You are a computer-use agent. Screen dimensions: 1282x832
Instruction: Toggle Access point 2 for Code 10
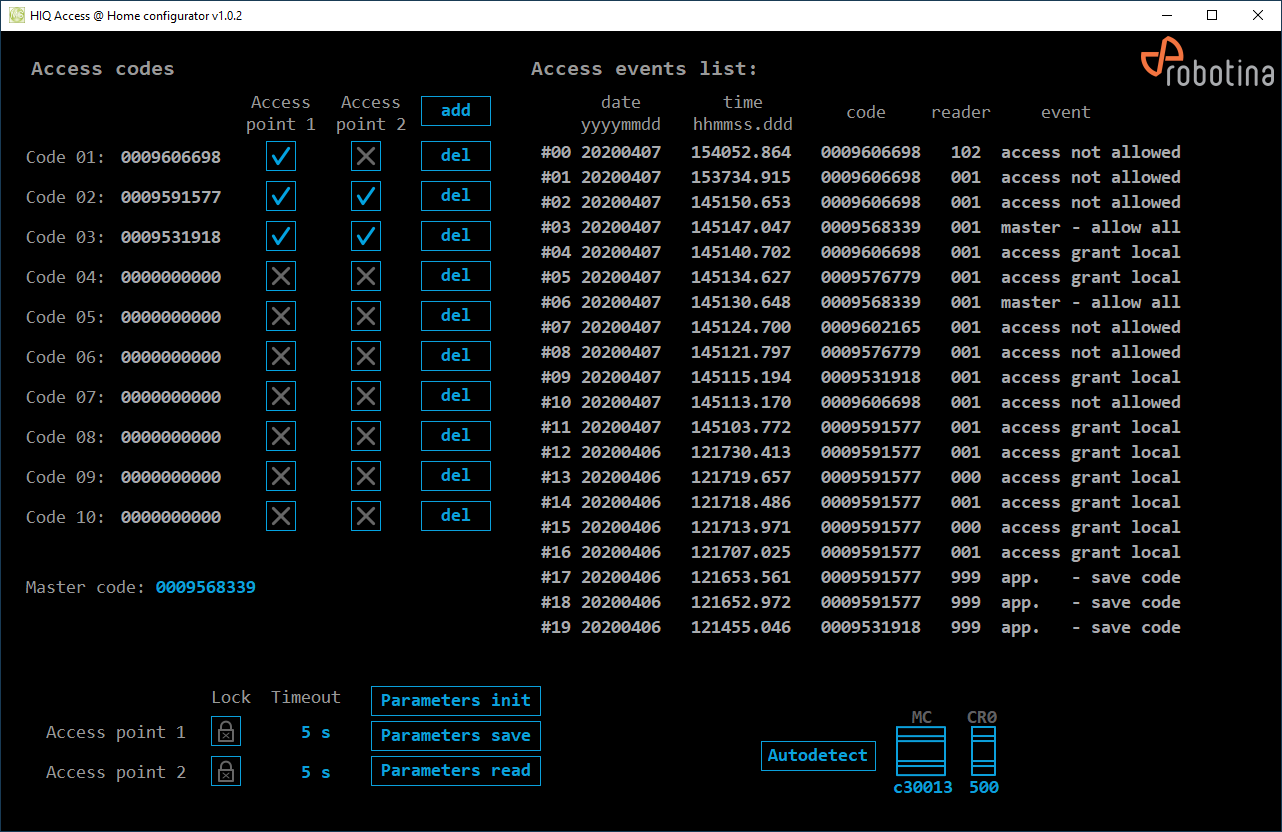click(x=366, y=516)
